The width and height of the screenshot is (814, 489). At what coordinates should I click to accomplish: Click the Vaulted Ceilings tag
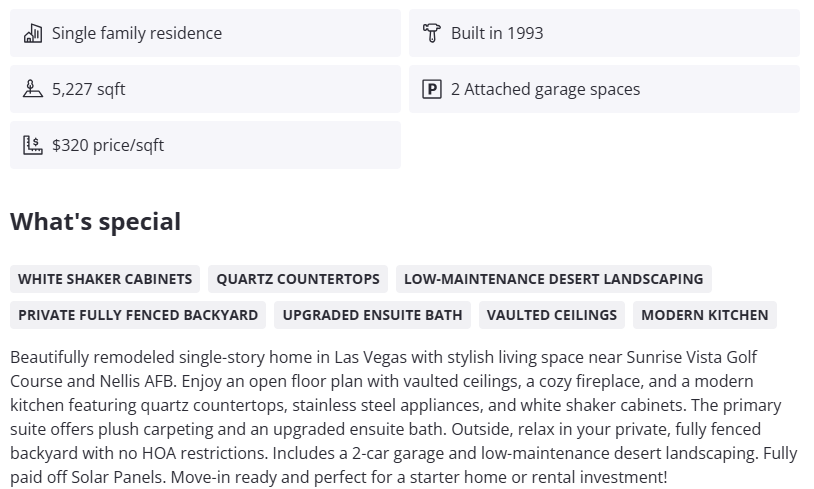pyautogui.click(x=552, y=315)
